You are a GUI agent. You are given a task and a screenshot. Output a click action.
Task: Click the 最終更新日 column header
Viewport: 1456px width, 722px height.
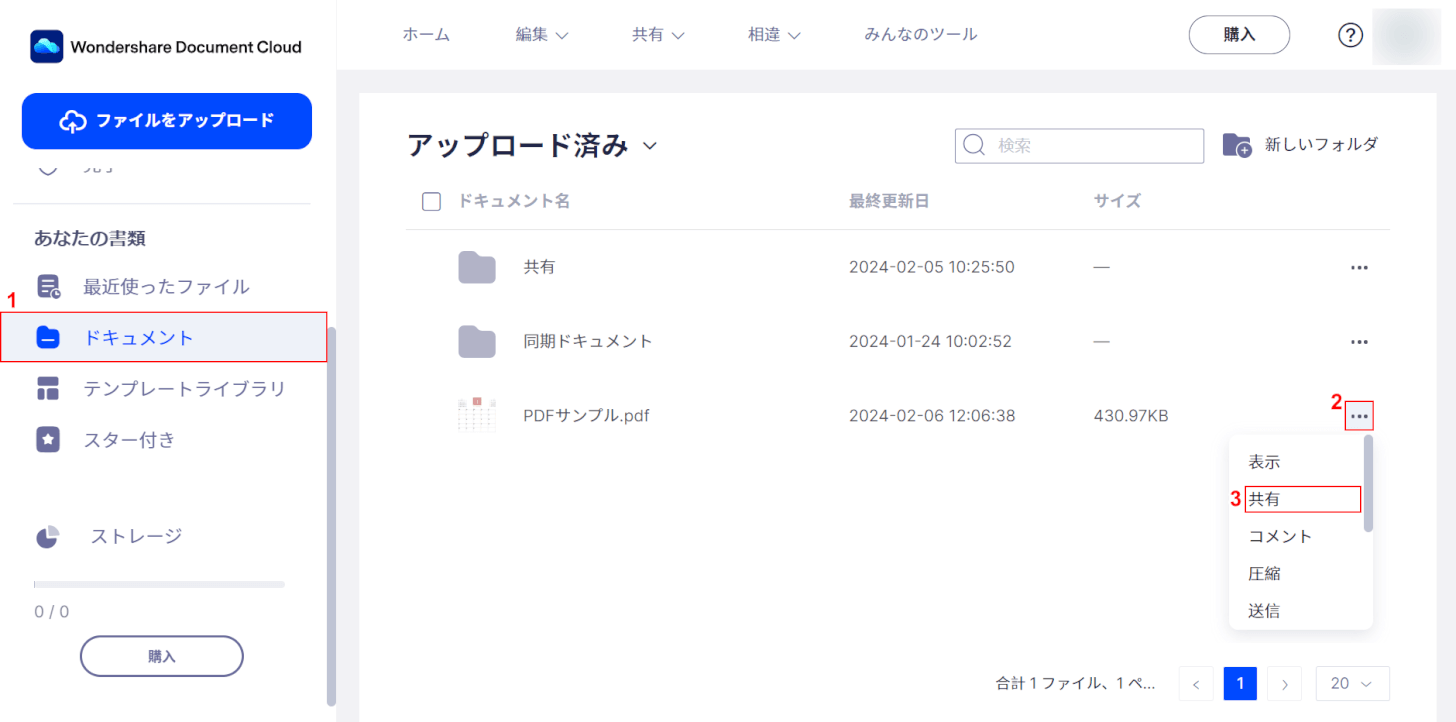coord(889,202)
